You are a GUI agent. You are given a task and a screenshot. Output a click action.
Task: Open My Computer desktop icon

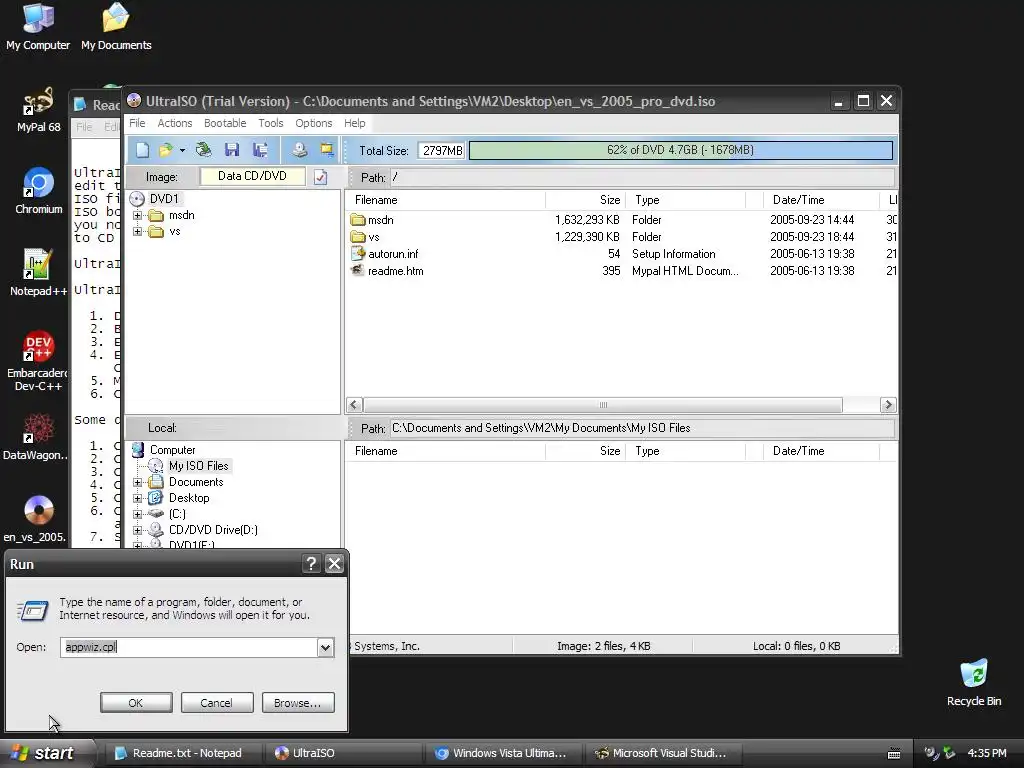(x=38, y=26)
